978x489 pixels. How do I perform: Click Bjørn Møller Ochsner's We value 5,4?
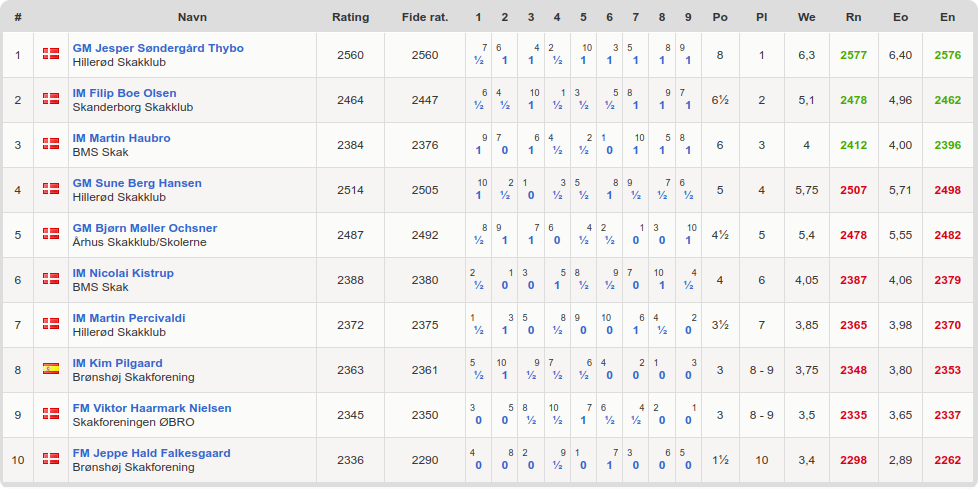coord(806,235)
